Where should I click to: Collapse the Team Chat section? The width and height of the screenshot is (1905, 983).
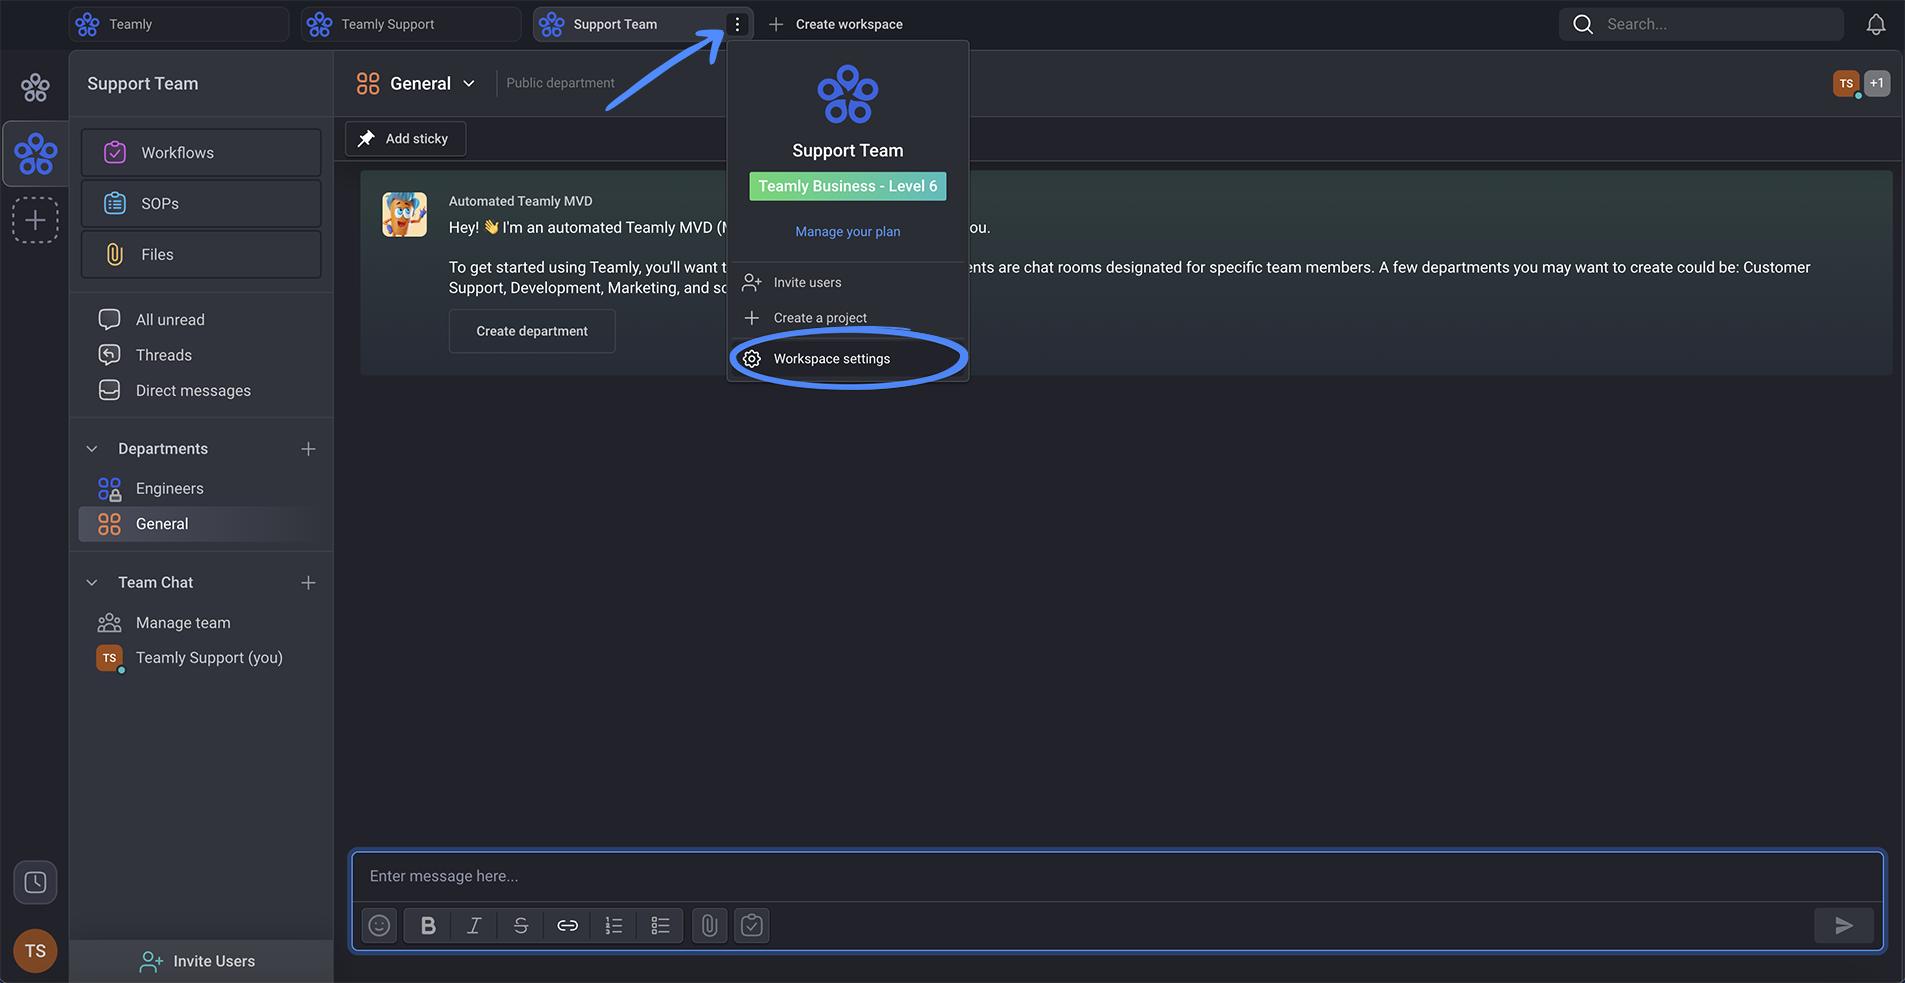pyautogui.click(x=92, y=583)
